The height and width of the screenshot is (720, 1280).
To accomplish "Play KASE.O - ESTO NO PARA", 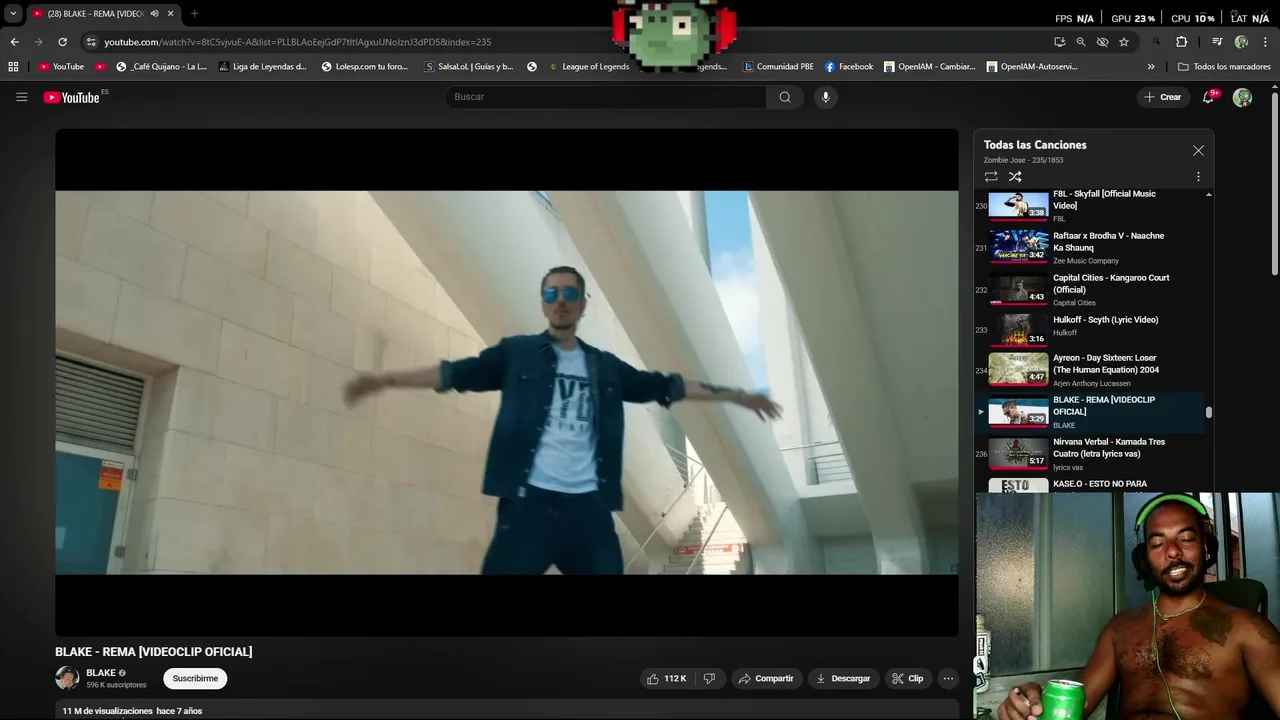I will click(1089, 485).
